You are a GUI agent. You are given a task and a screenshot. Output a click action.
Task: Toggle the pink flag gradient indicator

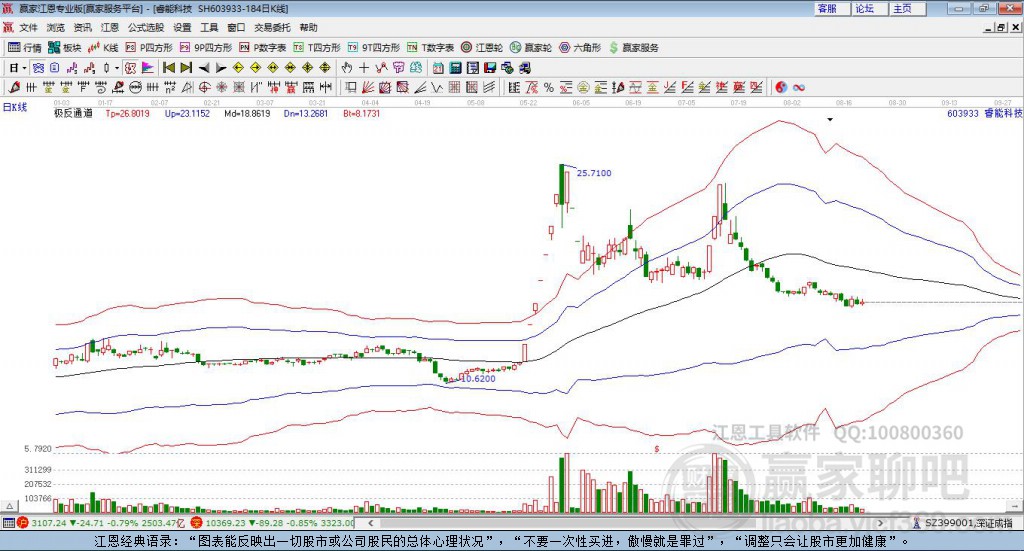(148, 68)
